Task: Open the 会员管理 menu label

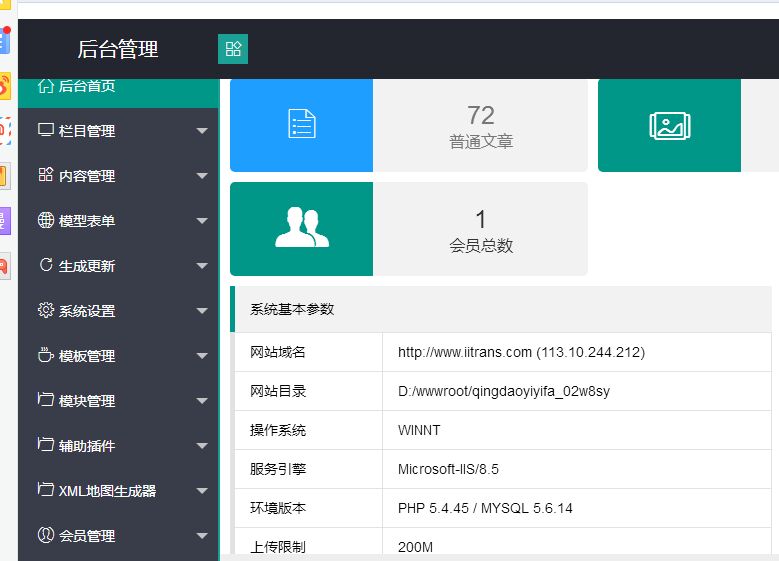Action: pyautogui.click(x=87, y=536)
